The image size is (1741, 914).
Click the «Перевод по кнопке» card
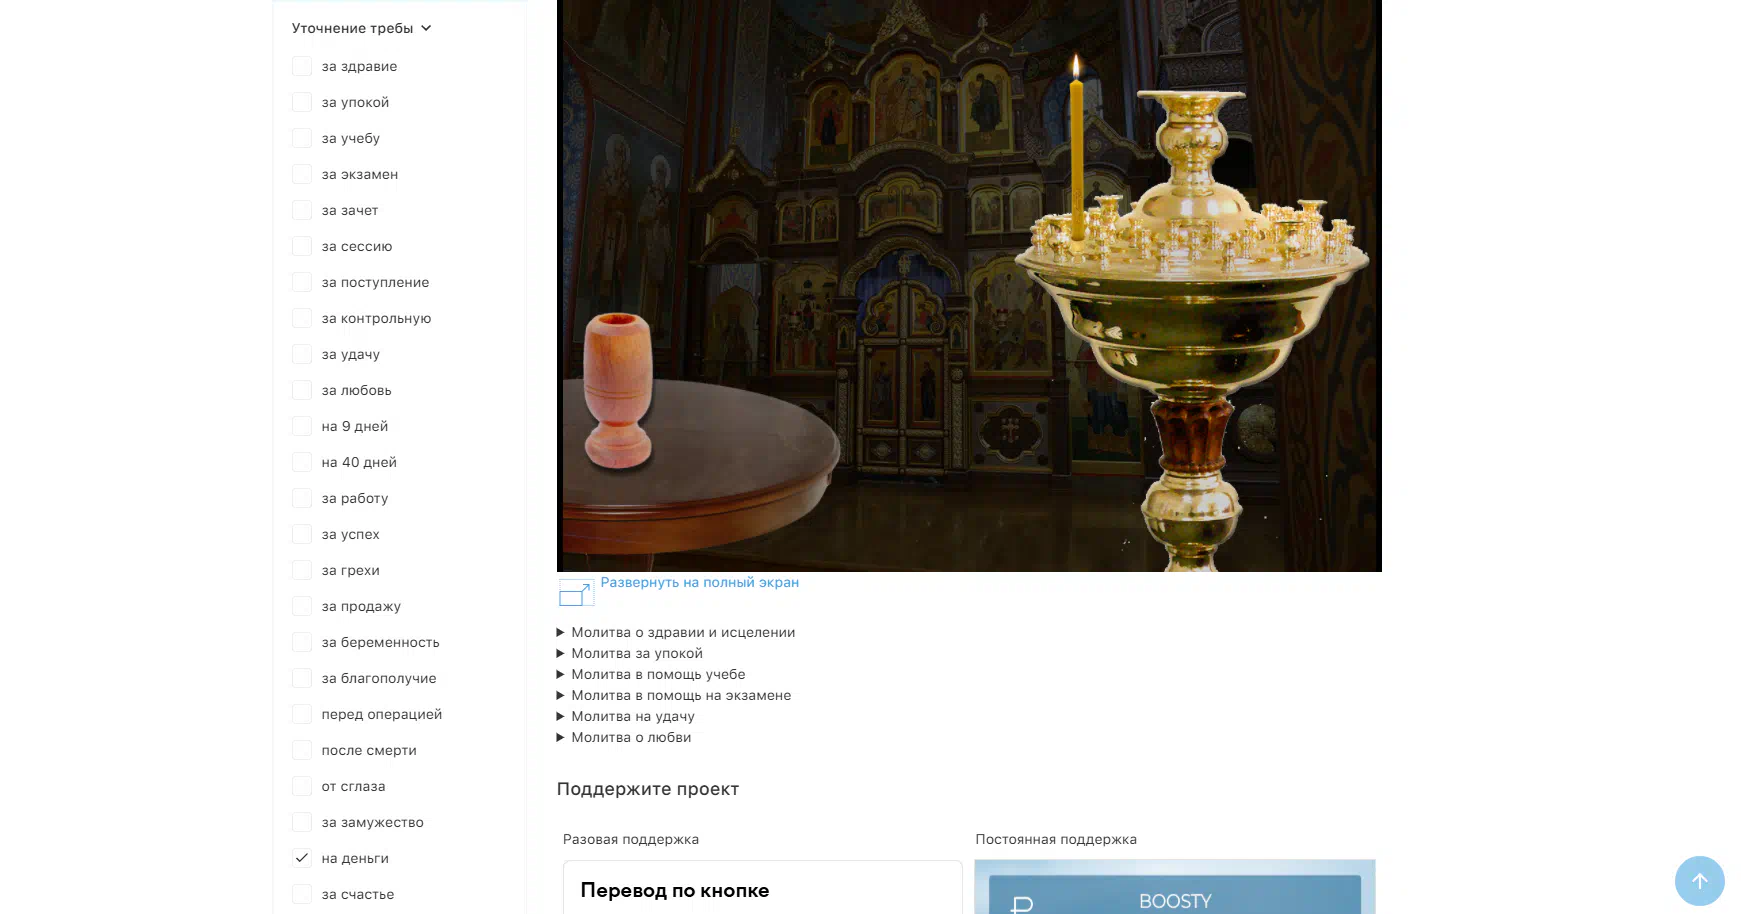pyautogui.click(x=763, y=888)
